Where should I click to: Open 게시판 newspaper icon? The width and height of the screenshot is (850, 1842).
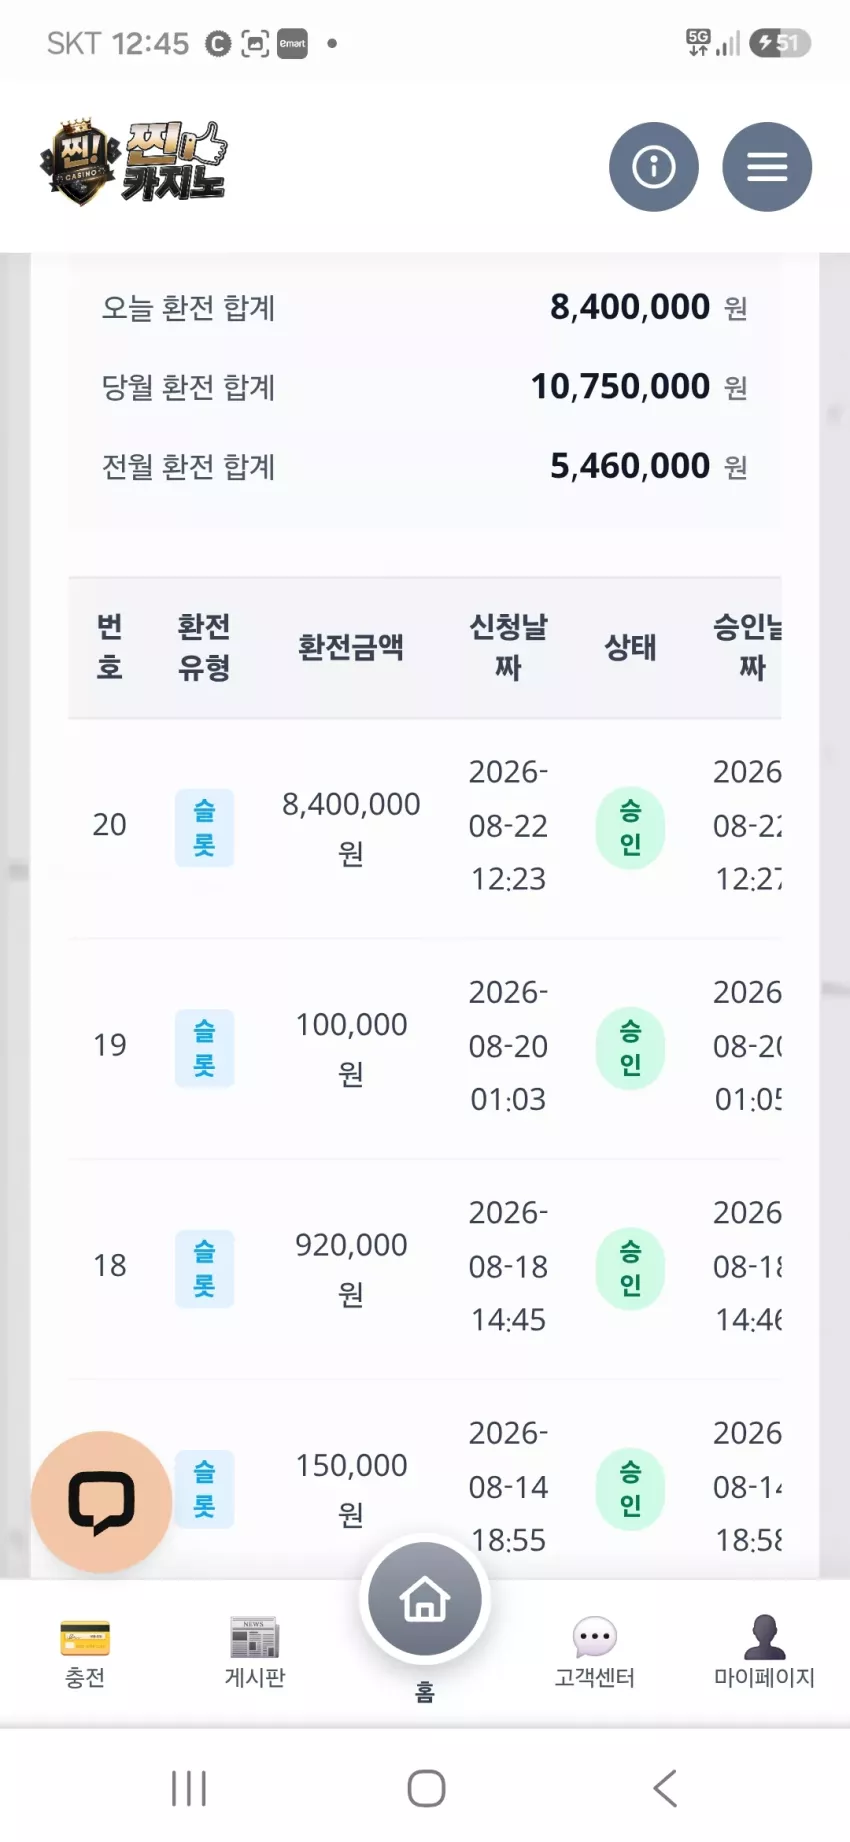tap(255, 1638)
